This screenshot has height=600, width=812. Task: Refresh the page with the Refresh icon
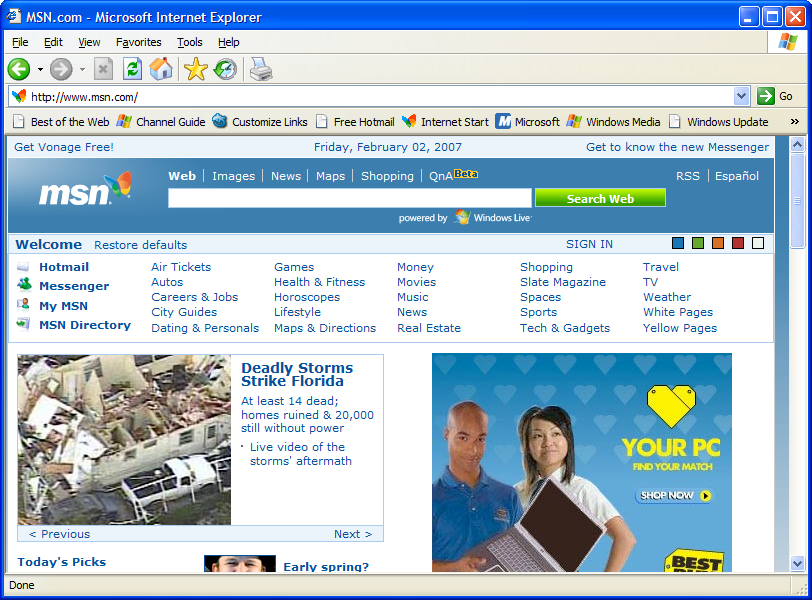point(132,69)
